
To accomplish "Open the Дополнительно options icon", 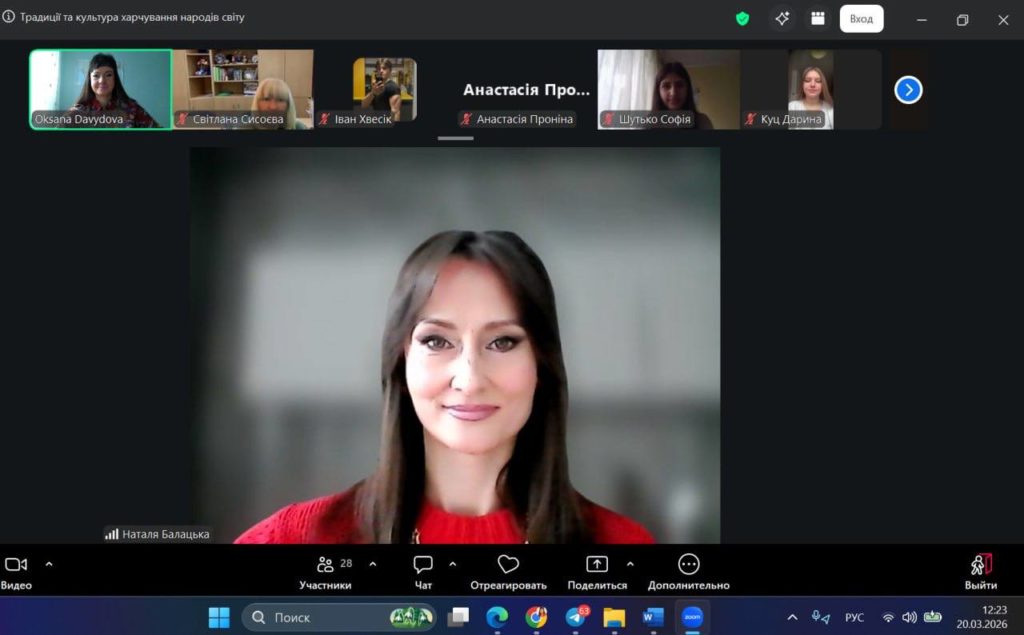I will pos(688,565).
